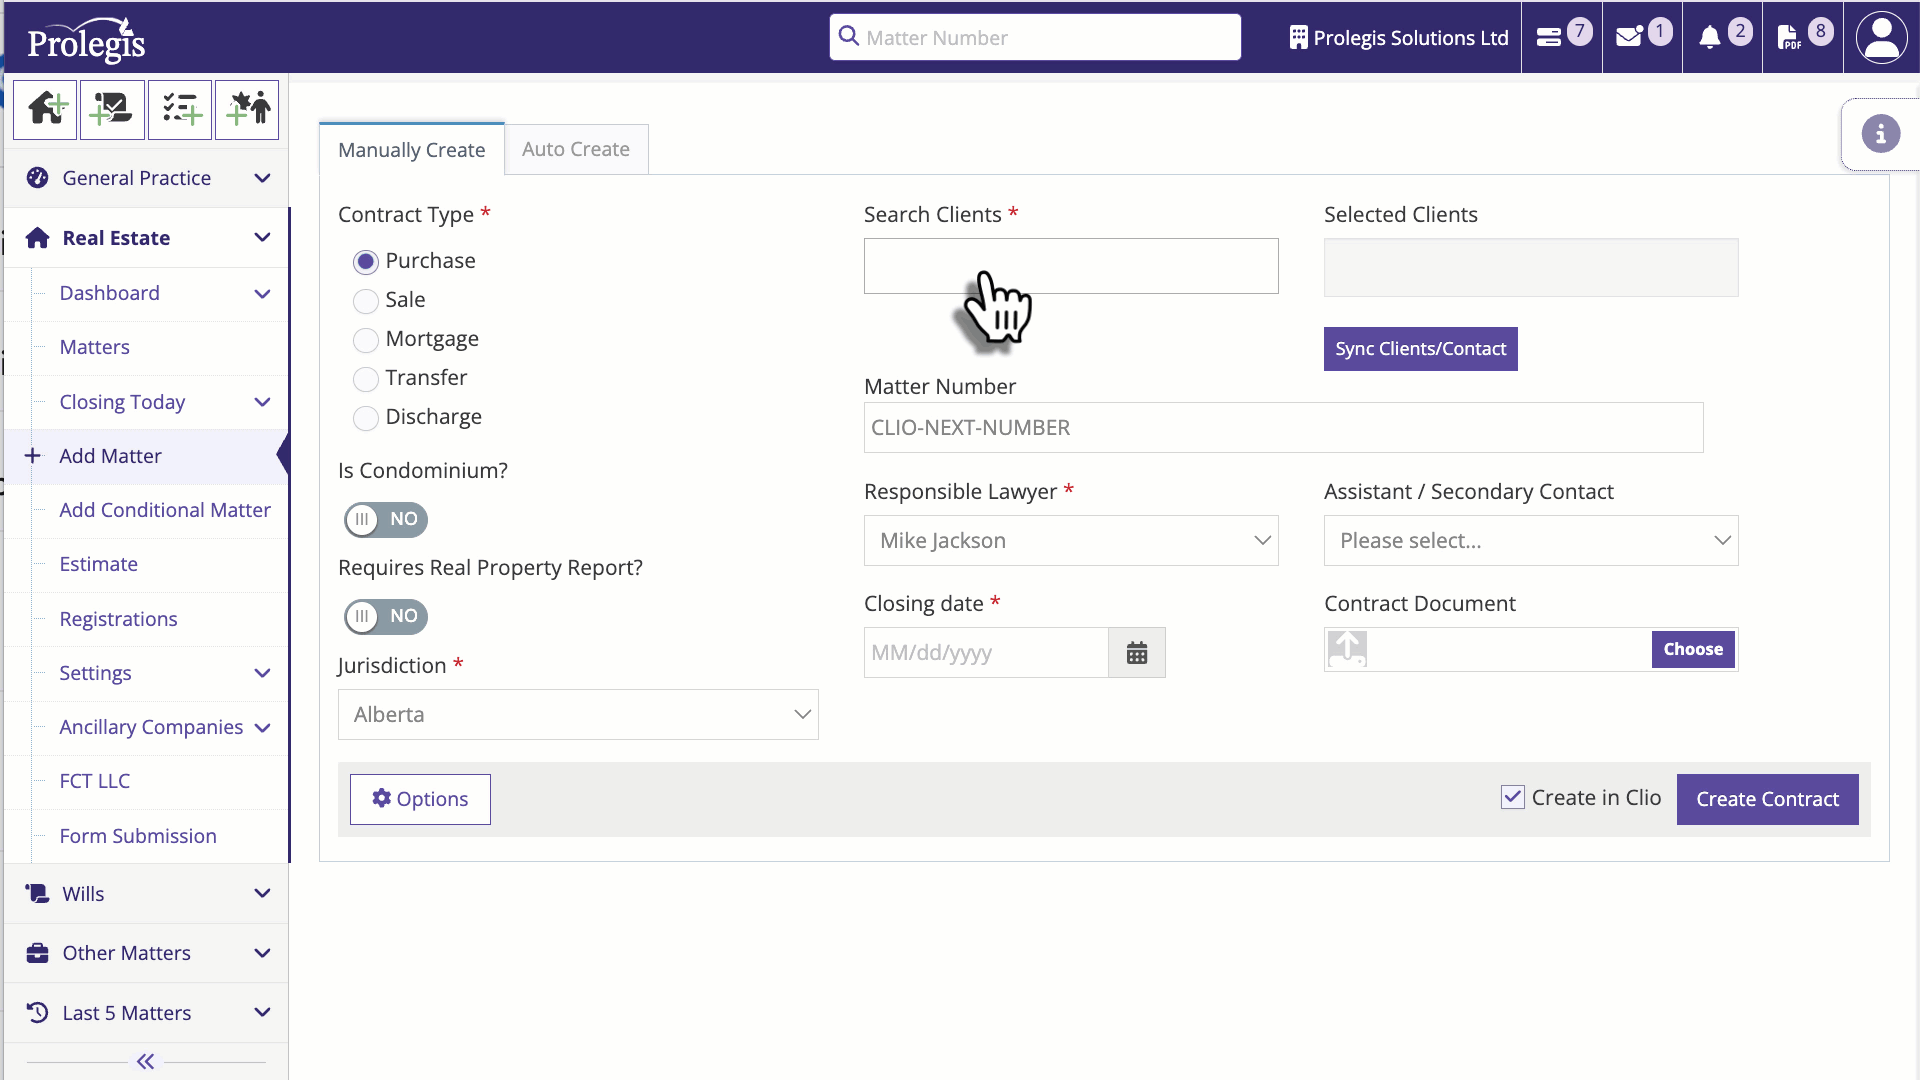Uncheck the Create in Clio checkbox

point(1513,797)
